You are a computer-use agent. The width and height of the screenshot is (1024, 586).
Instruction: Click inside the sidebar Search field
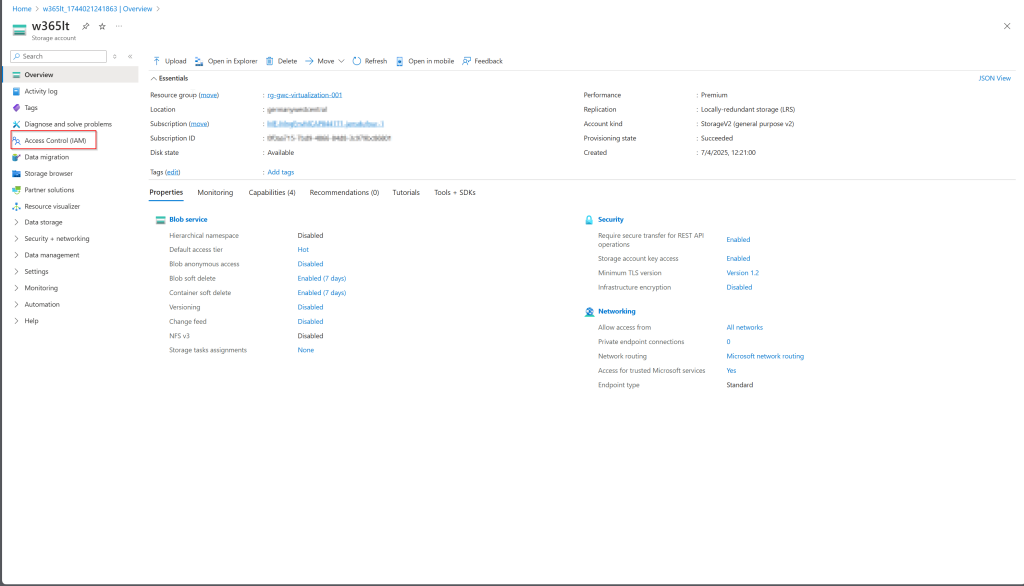click(x=58, y=57)
